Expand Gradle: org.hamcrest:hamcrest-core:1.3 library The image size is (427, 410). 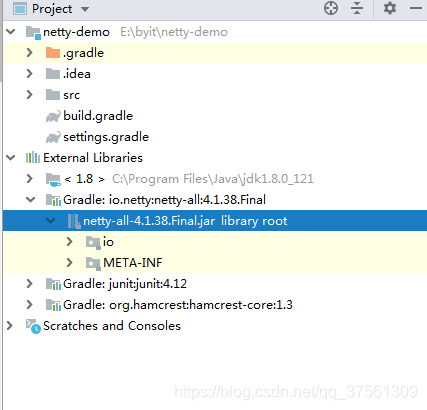click(30, 305)
